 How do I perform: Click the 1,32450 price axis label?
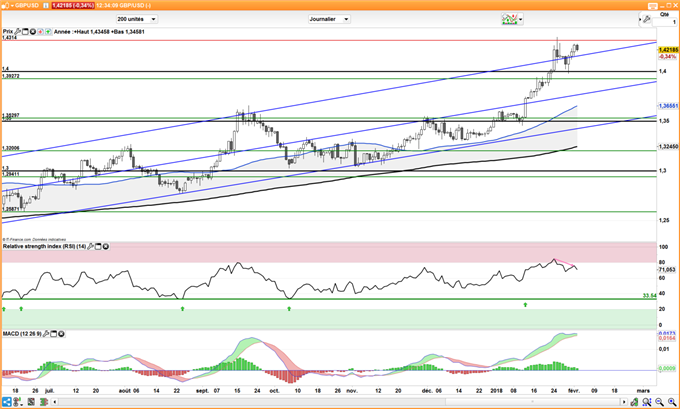[x=668, y=147]
